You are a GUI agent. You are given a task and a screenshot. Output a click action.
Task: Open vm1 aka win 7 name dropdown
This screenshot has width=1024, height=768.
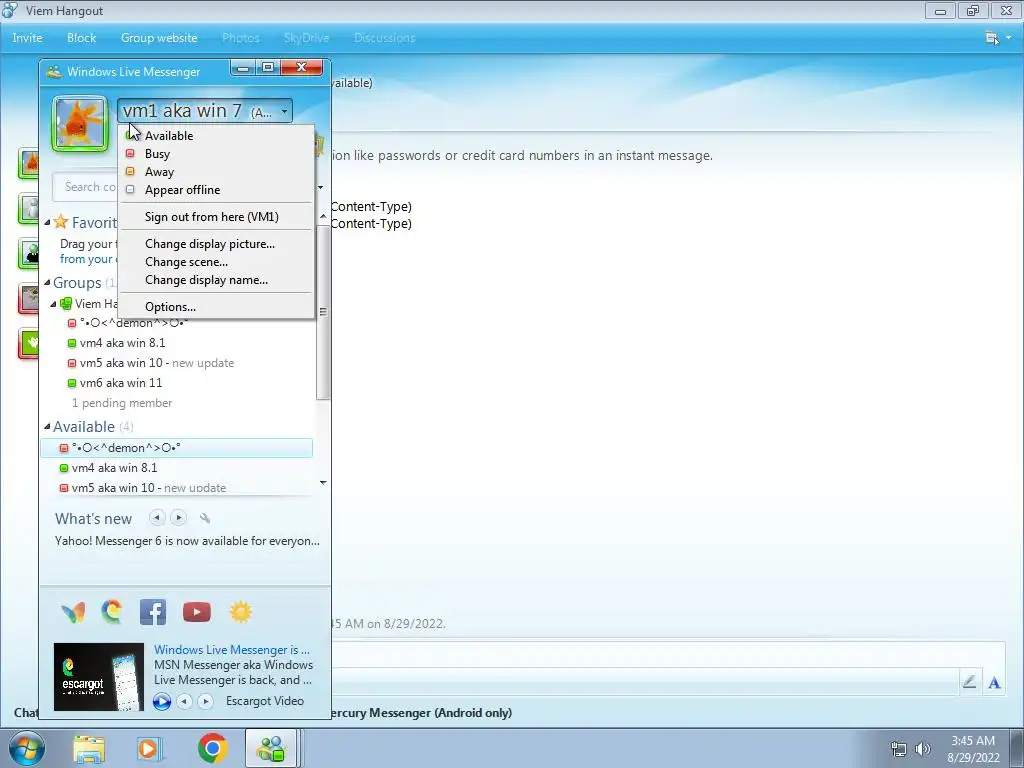(205, 111)
